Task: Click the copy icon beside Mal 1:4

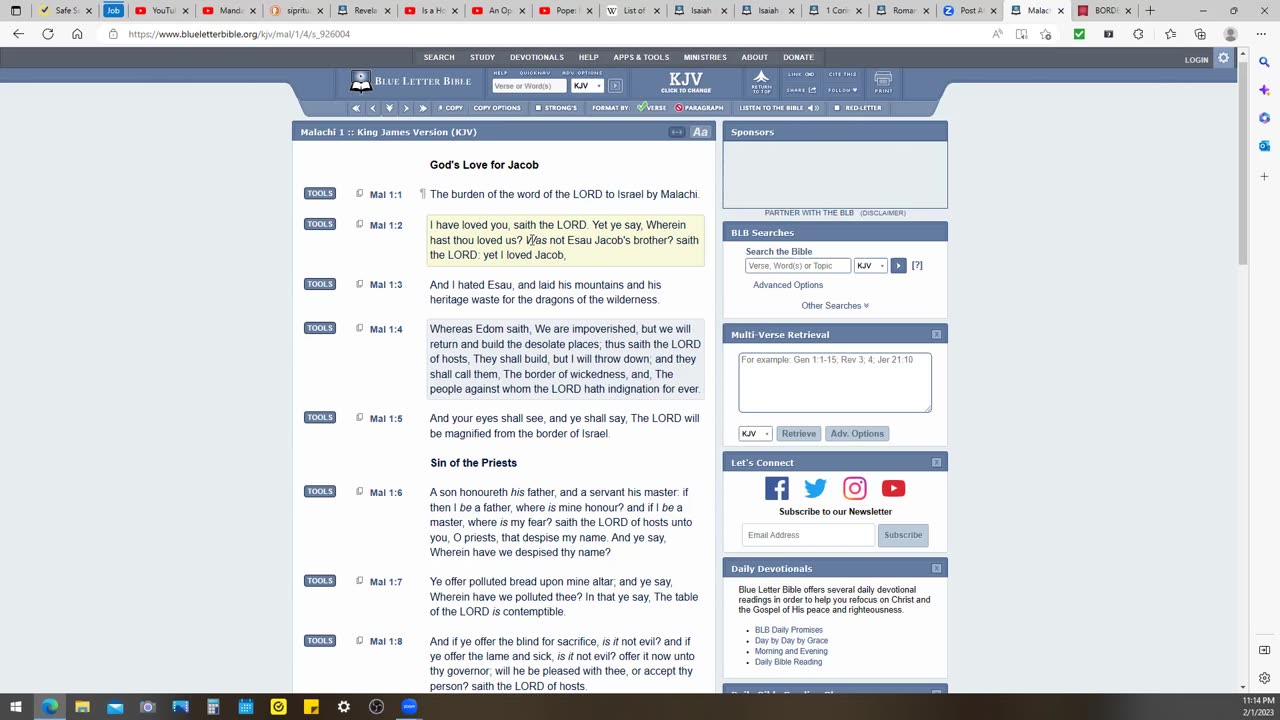Action: pyautogui.click(x=359, y=328)
